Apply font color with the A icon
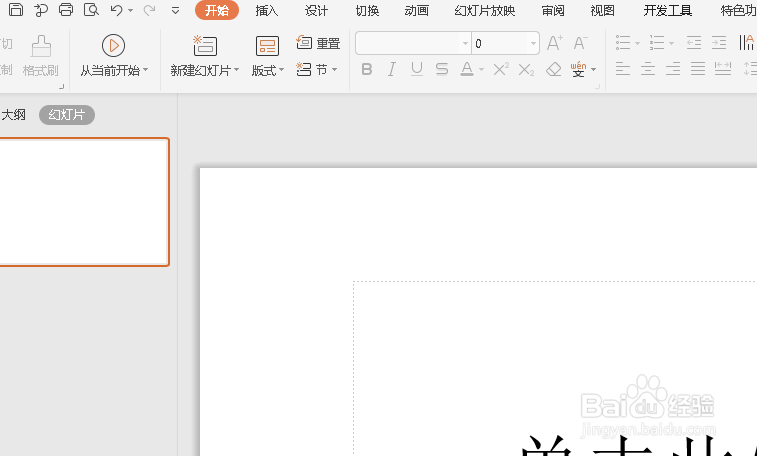This screenshot has width=757, height=456. point(466,70)
